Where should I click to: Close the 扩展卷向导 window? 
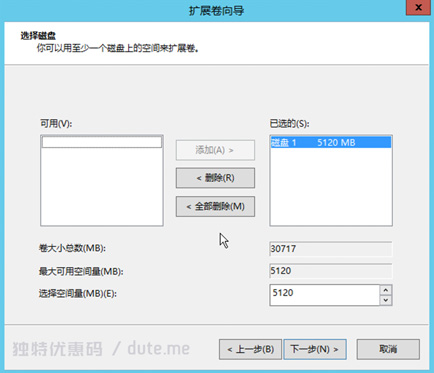(418, 7)
